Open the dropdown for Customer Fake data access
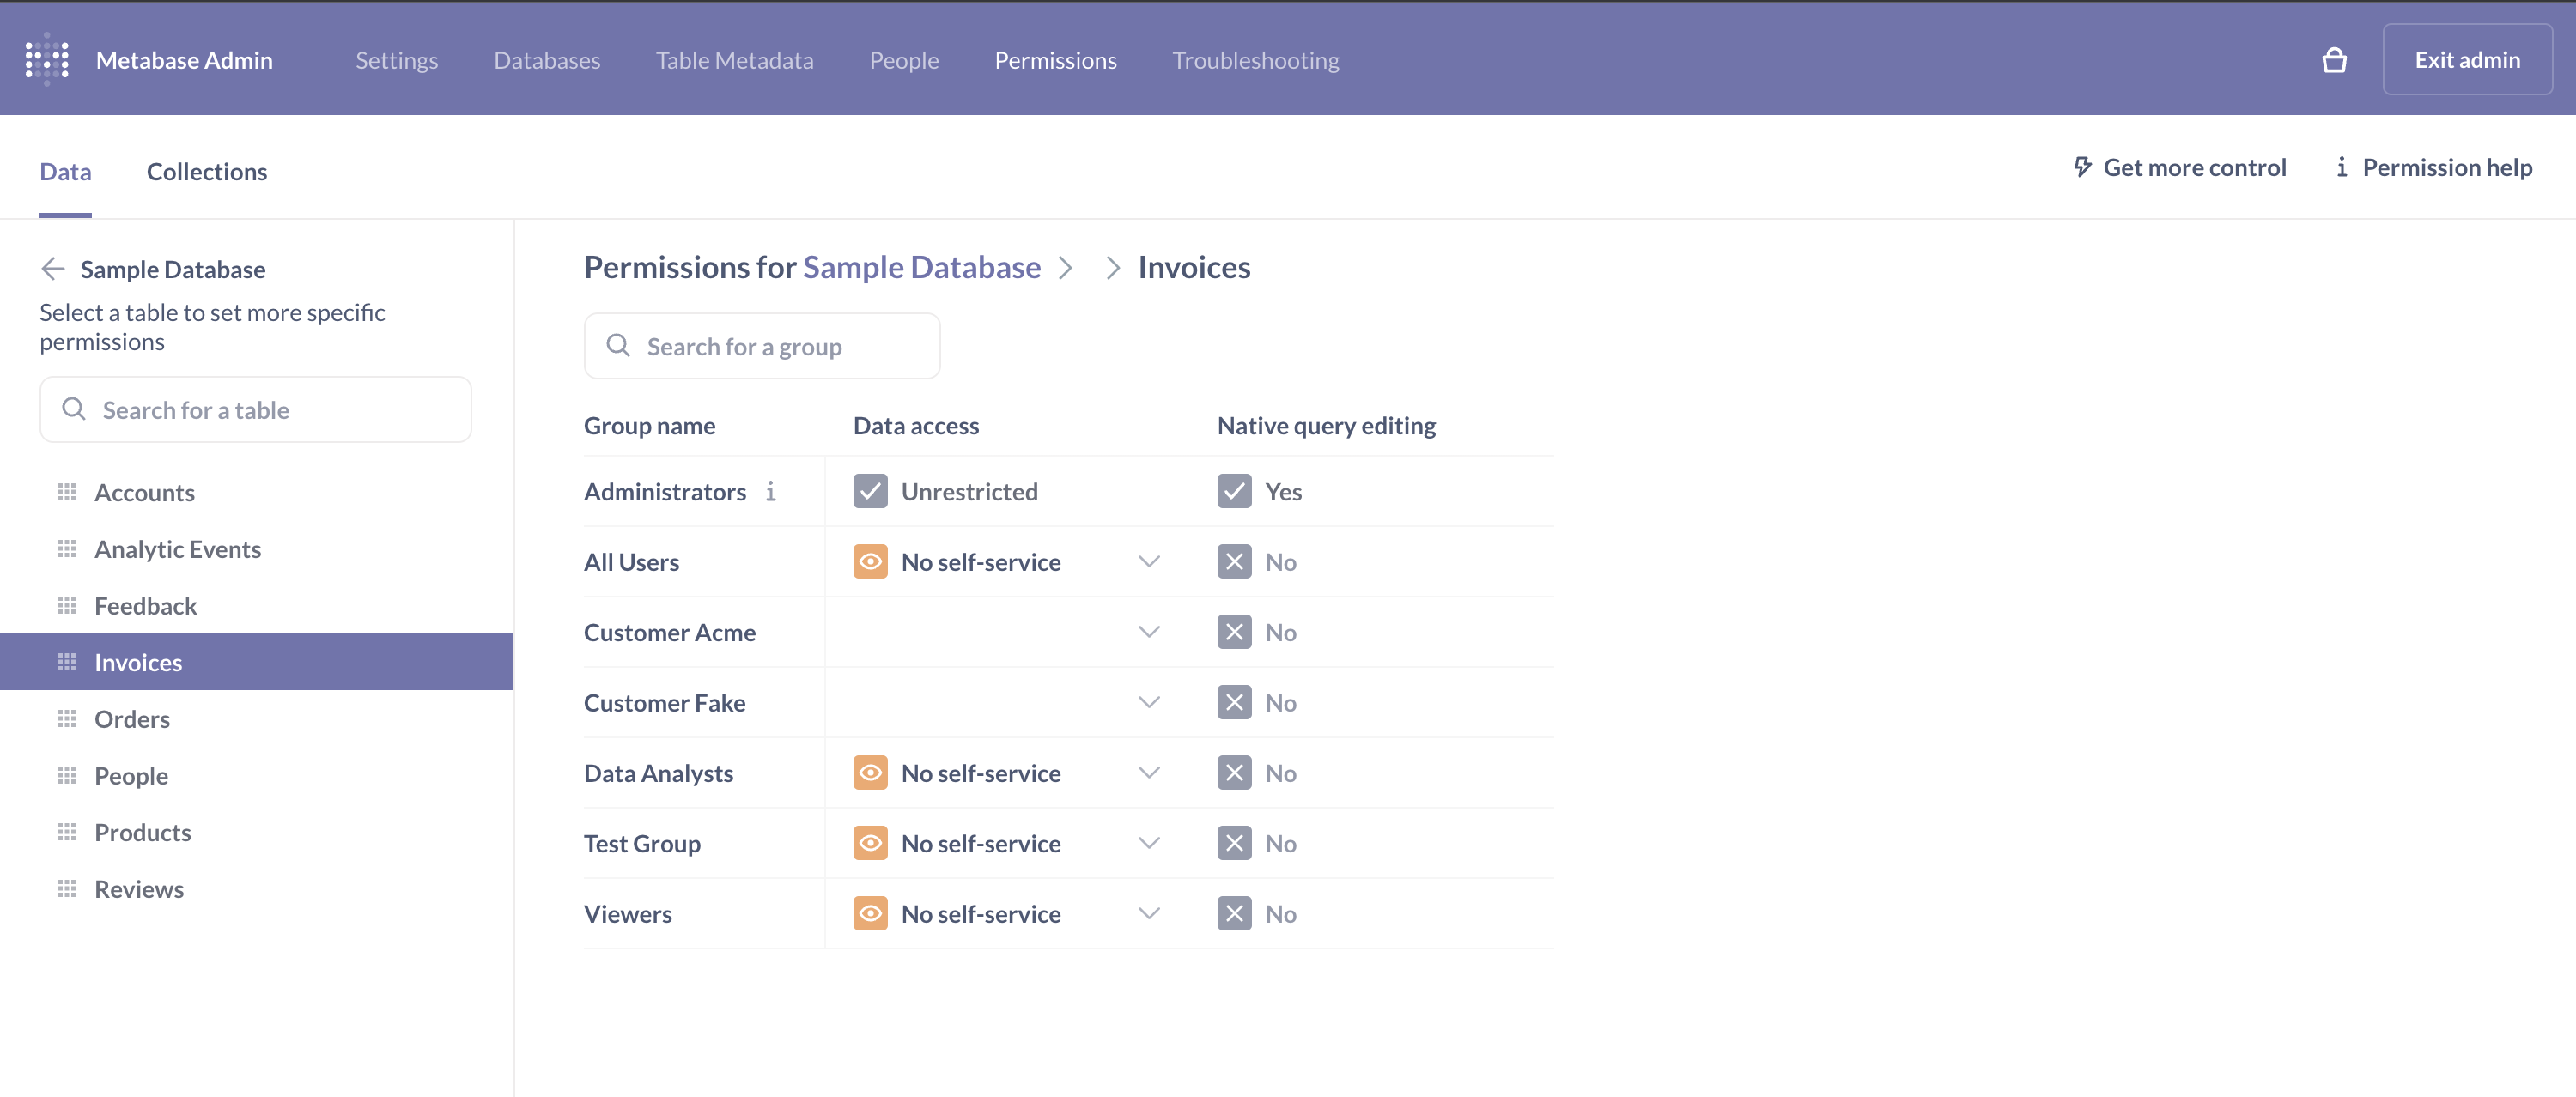The width and height of the screenshot is (2576, 1097). 1148,702
